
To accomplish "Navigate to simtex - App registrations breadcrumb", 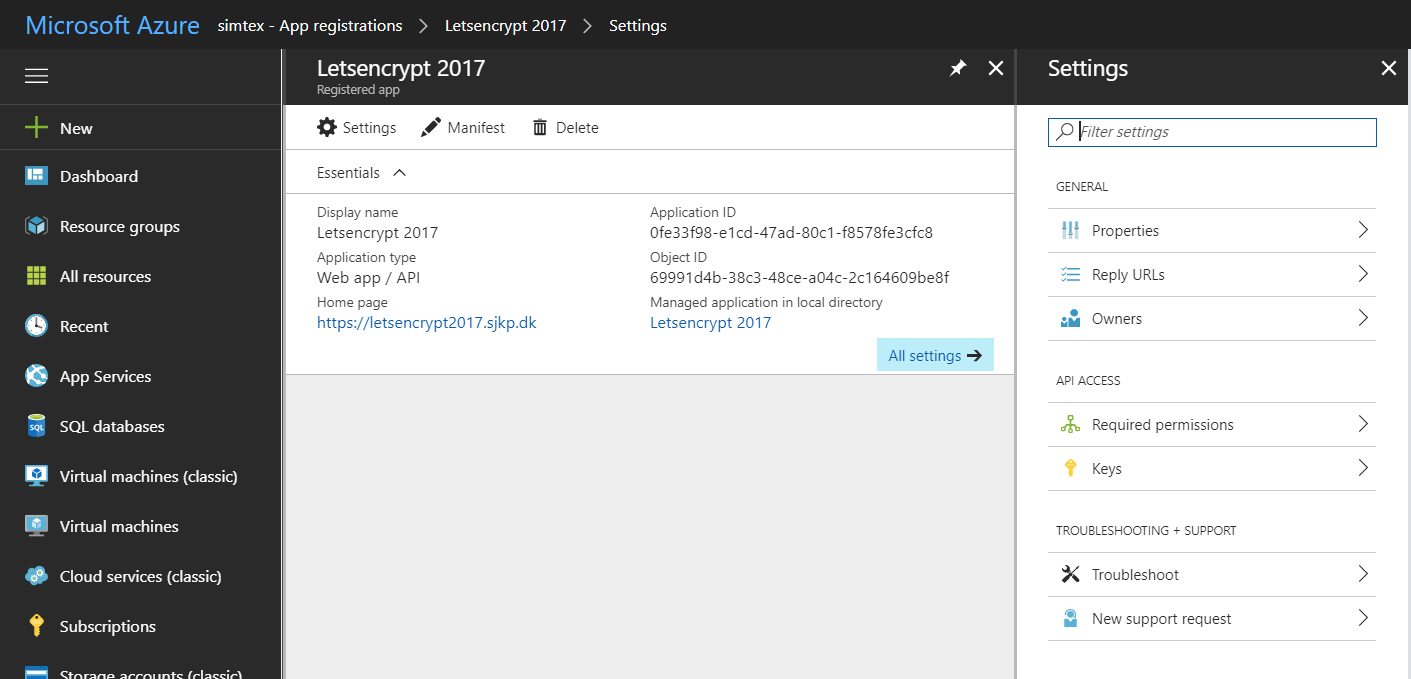I will tap(310, 26).
